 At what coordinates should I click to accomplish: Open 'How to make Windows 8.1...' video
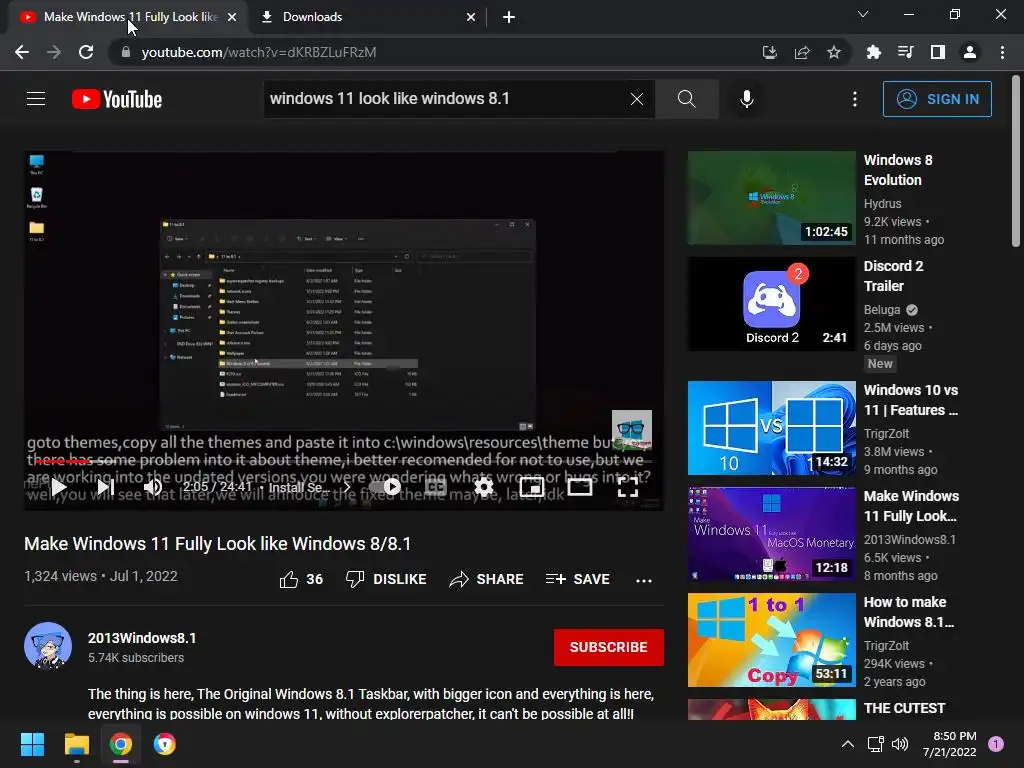[771, 639]
